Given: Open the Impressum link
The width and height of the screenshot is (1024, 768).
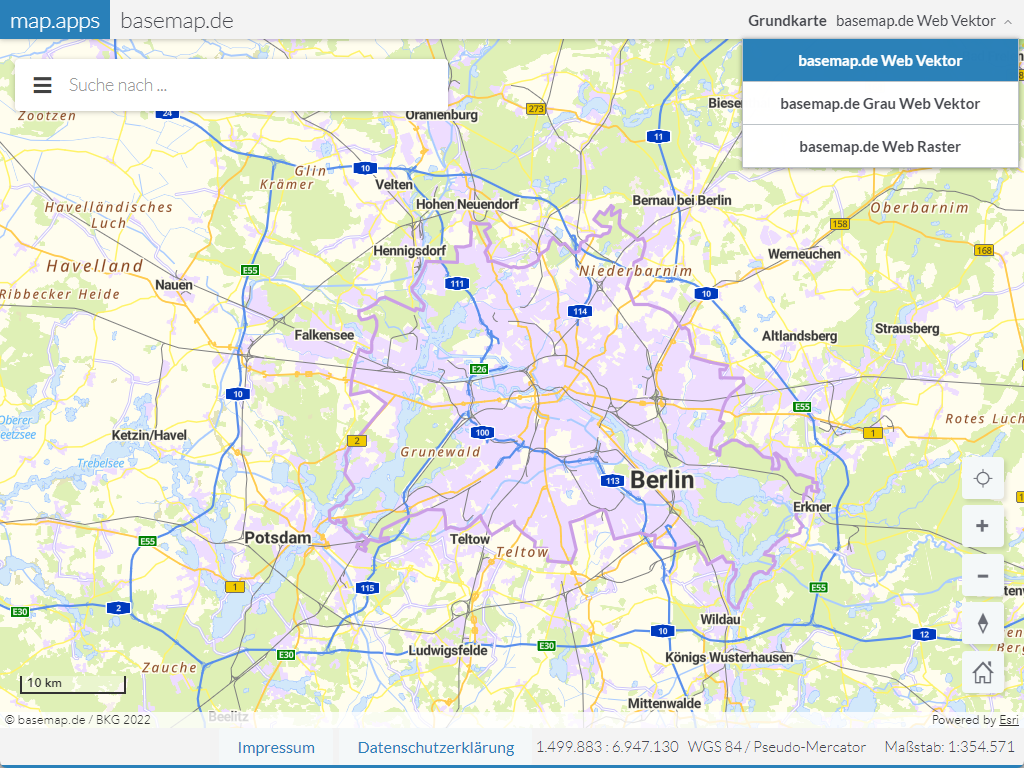Looking at the screenshot, I should [x=276, y=748].
